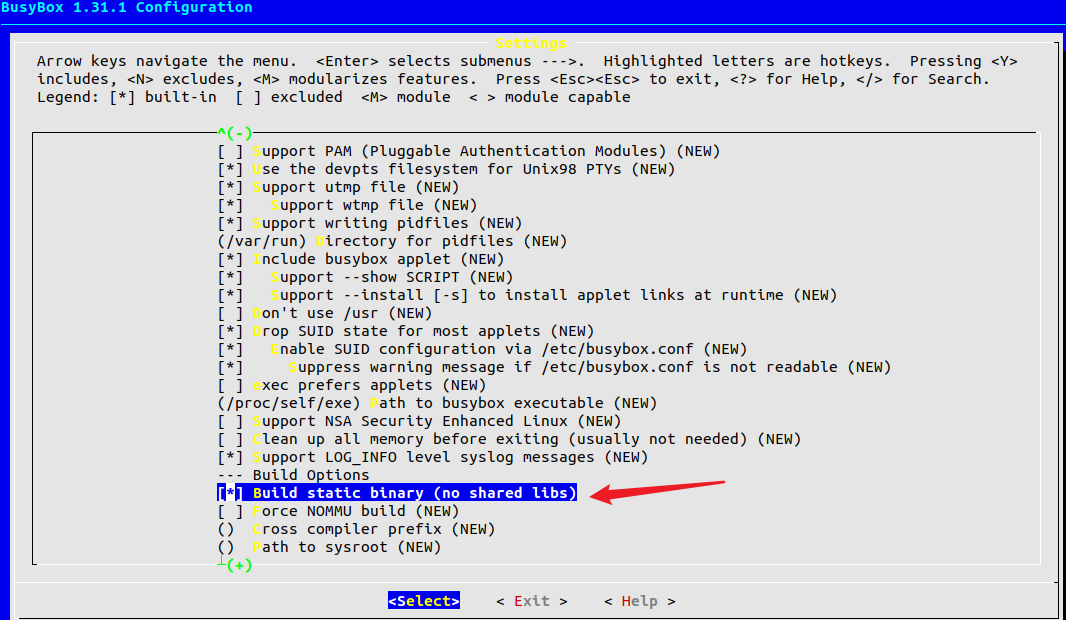
Task: Edit the Path to sysroot field
Action: pyautogui.click(x=329, y=547)
